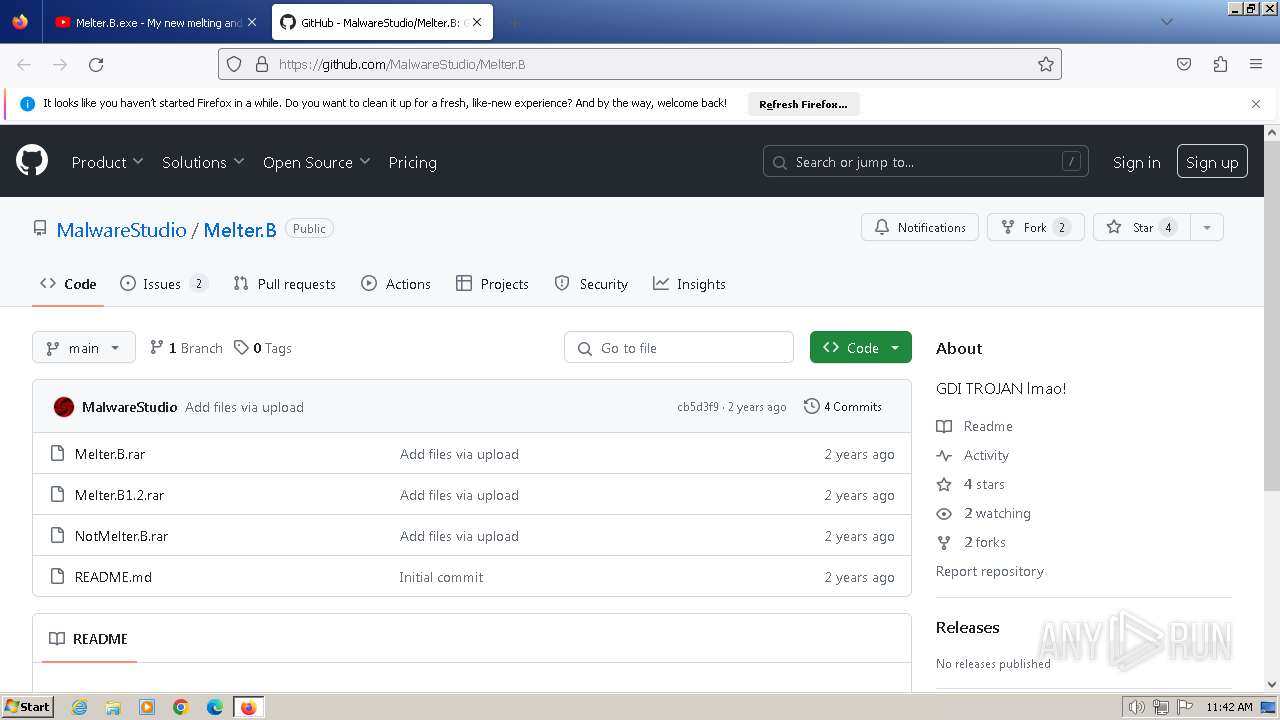
Task: Star the repository with Star button
Action: tap(1142, 228)
